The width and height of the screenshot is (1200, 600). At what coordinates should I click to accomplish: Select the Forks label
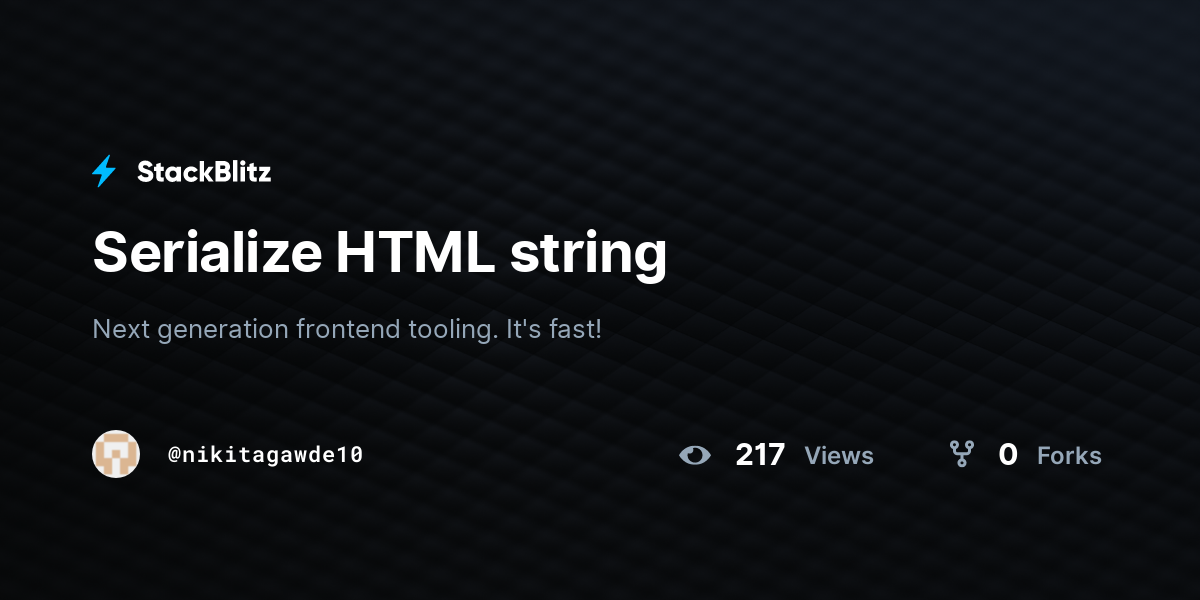point(1069,456)
